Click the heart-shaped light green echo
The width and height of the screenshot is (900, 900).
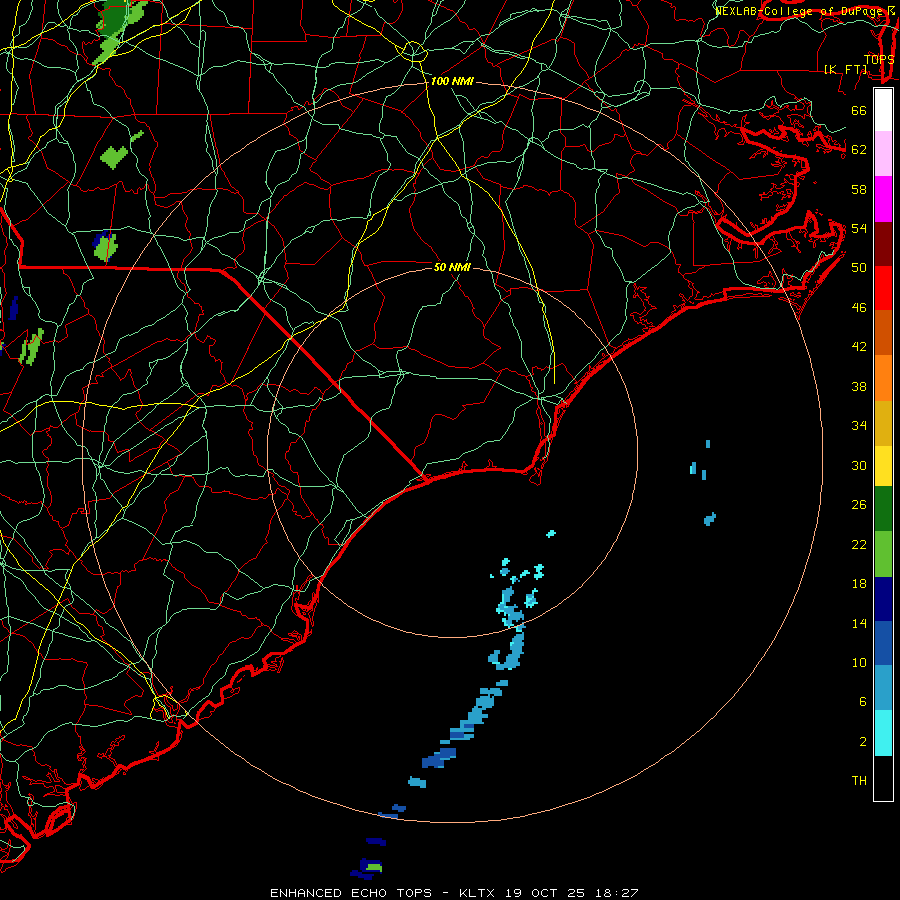click(114, 157)
